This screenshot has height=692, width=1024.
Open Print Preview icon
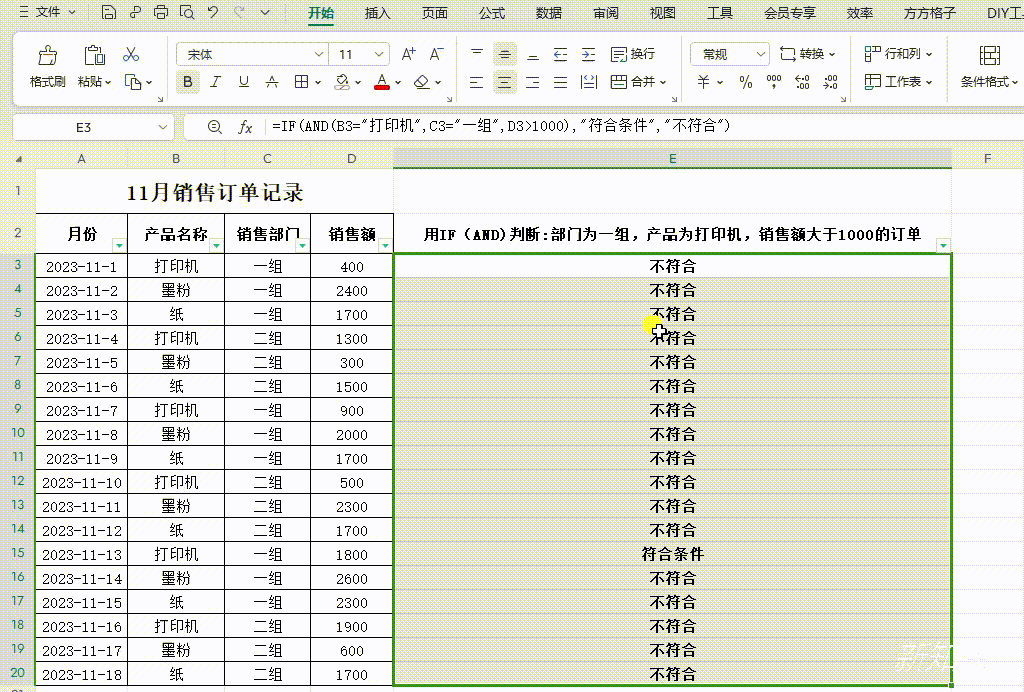click(187, 12)
